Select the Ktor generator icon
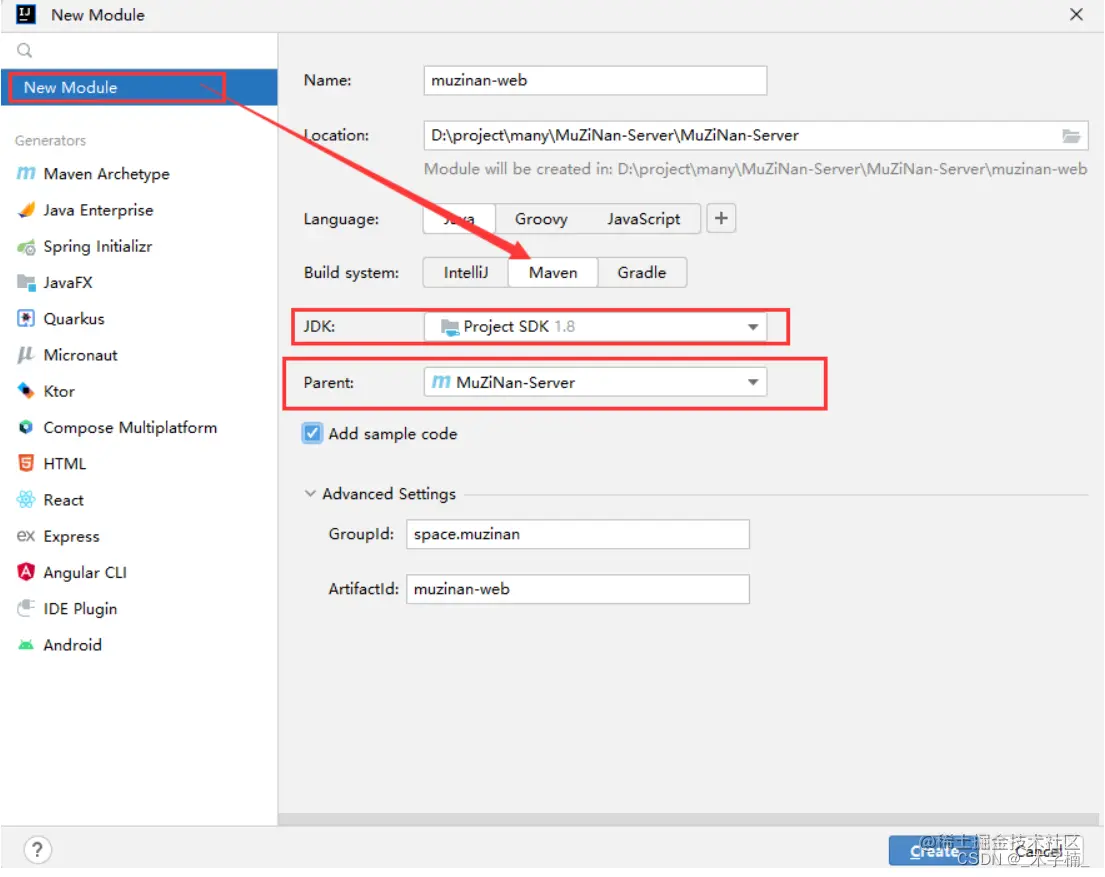 pos(26,391)
